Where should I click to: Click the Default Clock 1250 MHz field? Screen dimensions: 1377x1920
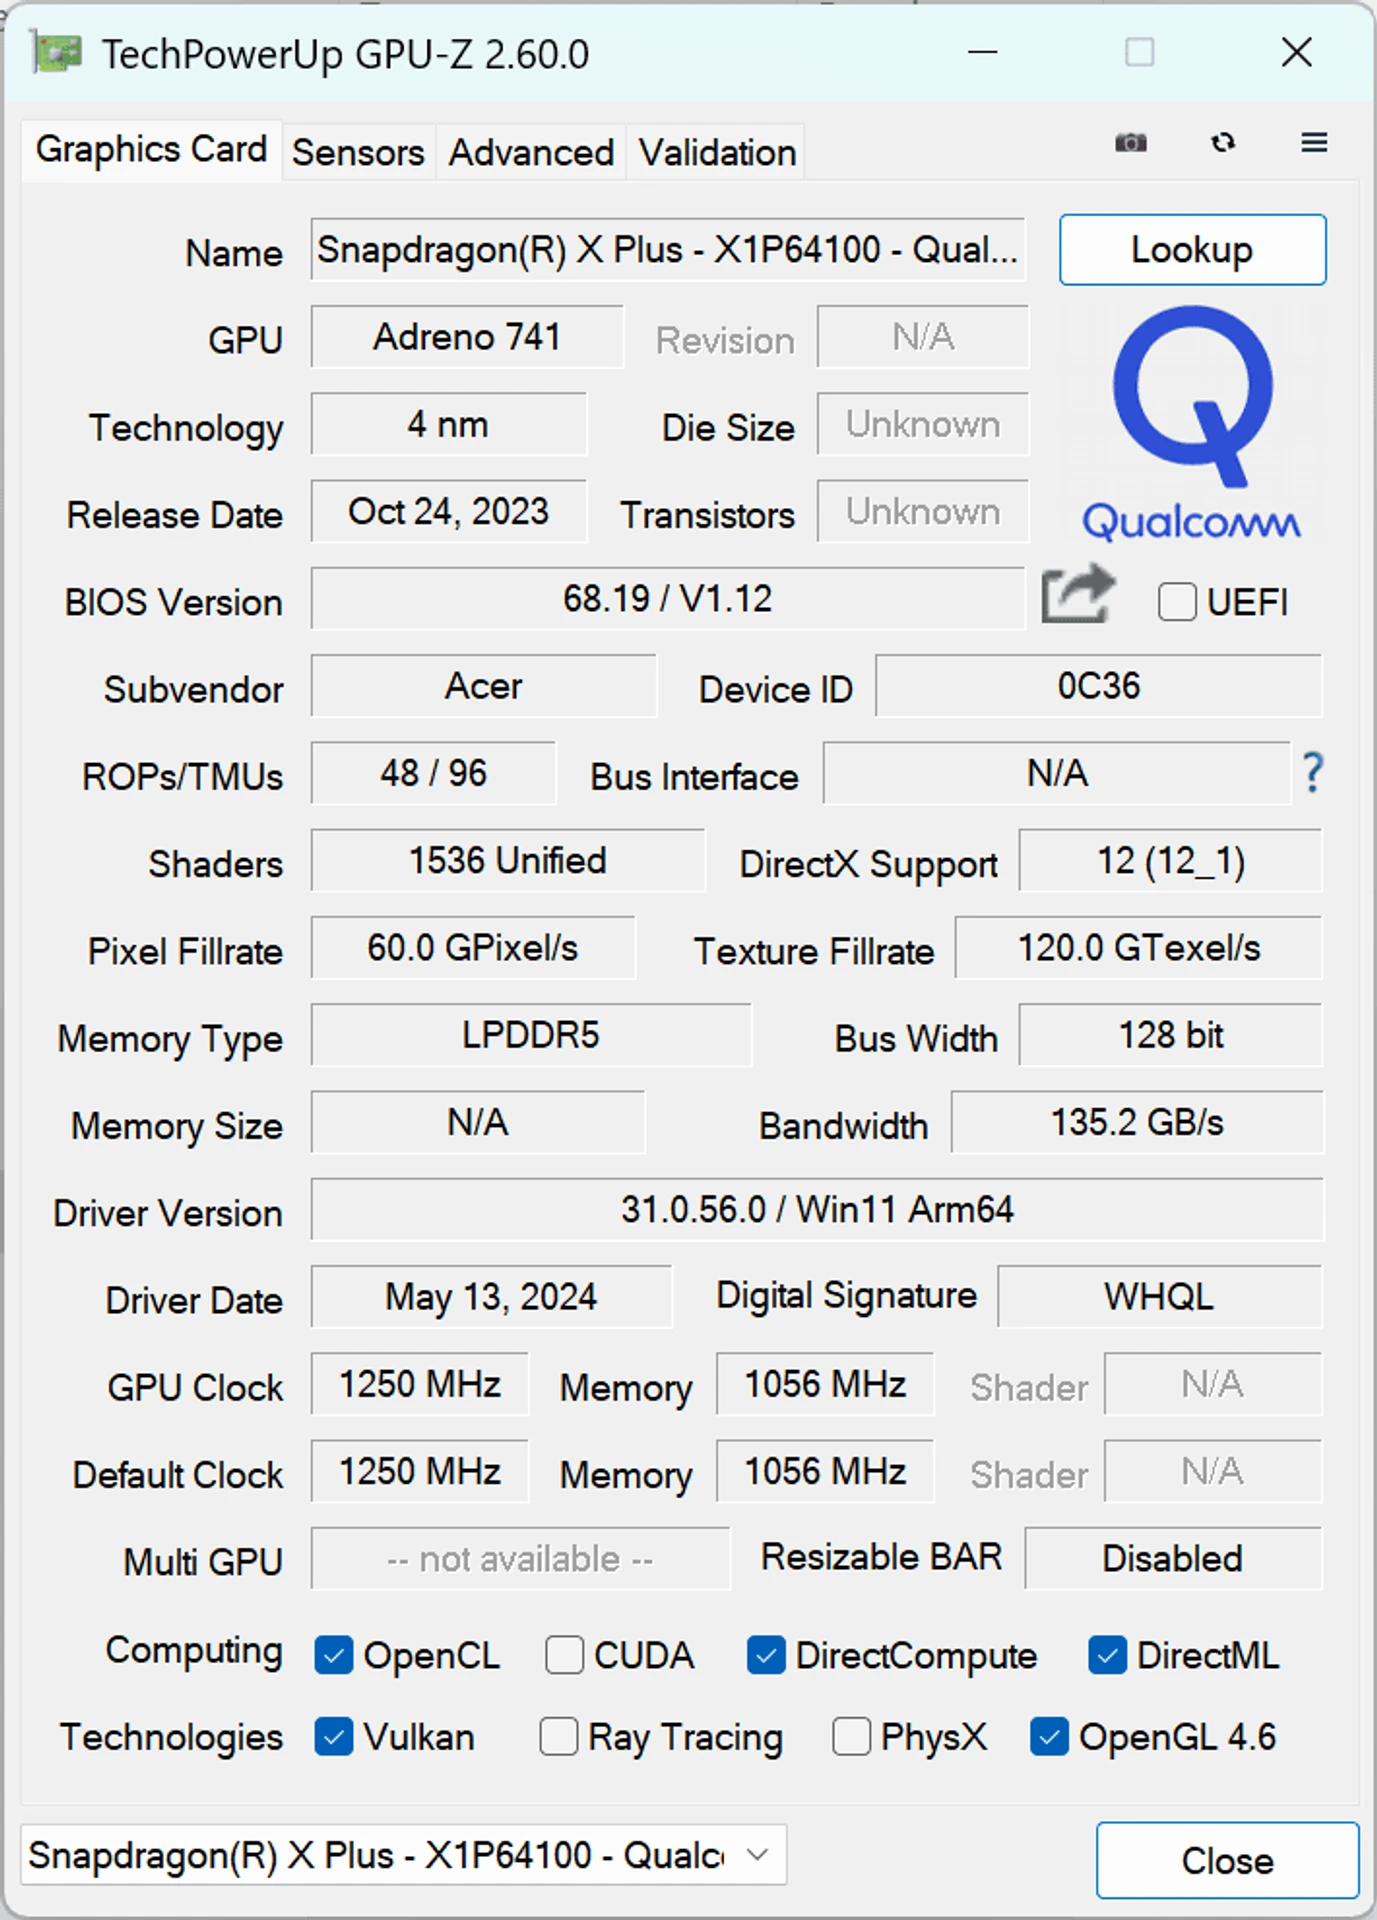[x=419, y=1471]
